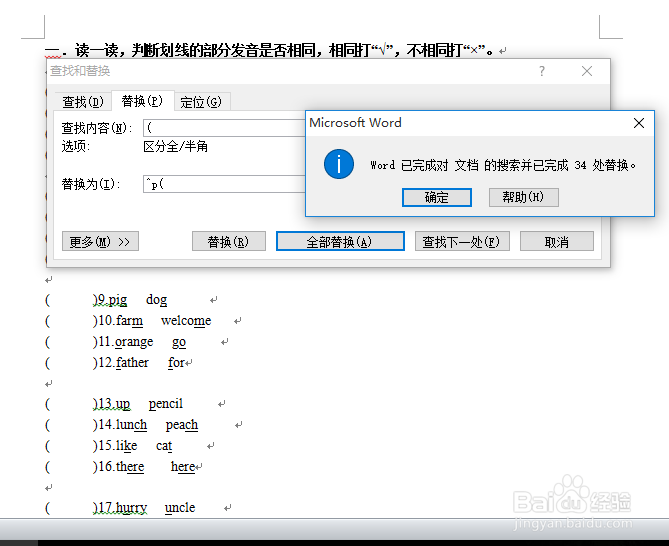Screen dimensions: 669x546
Task: Switch to the 查找(D) tab
Action: tap(83, 102)
